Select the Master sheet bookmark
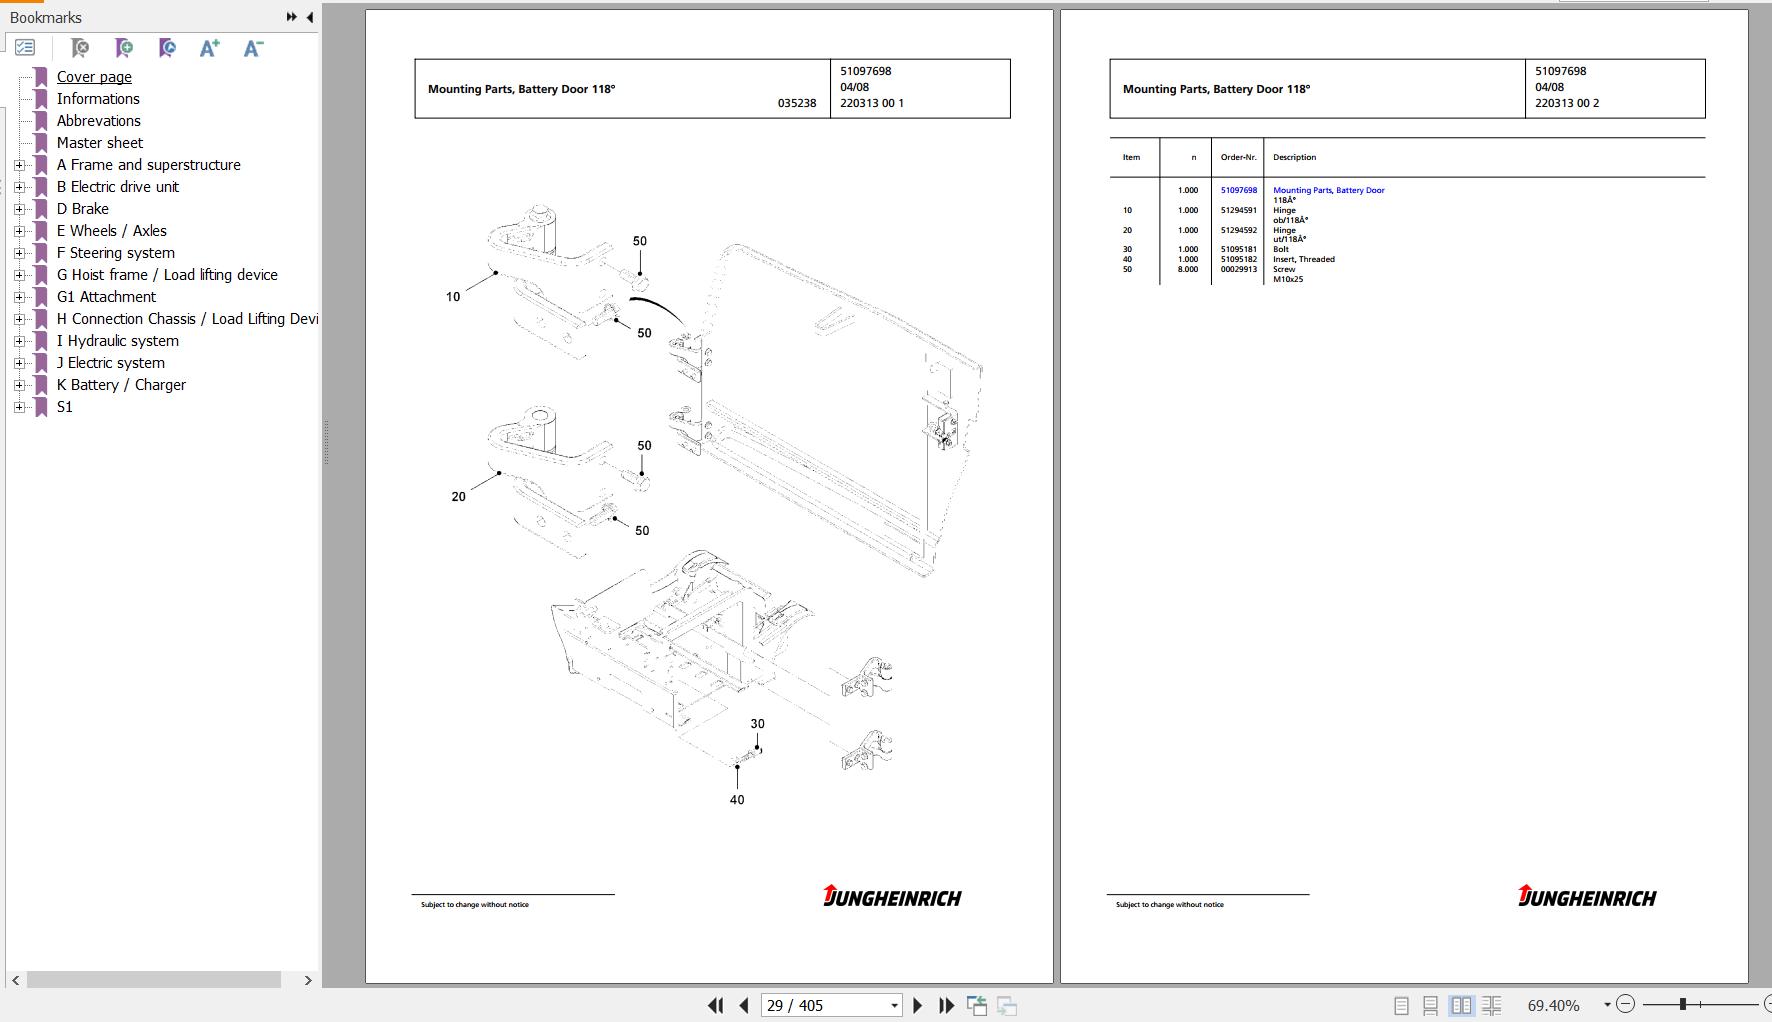Screen dimensions: 1772x1022 pos(99,143)
